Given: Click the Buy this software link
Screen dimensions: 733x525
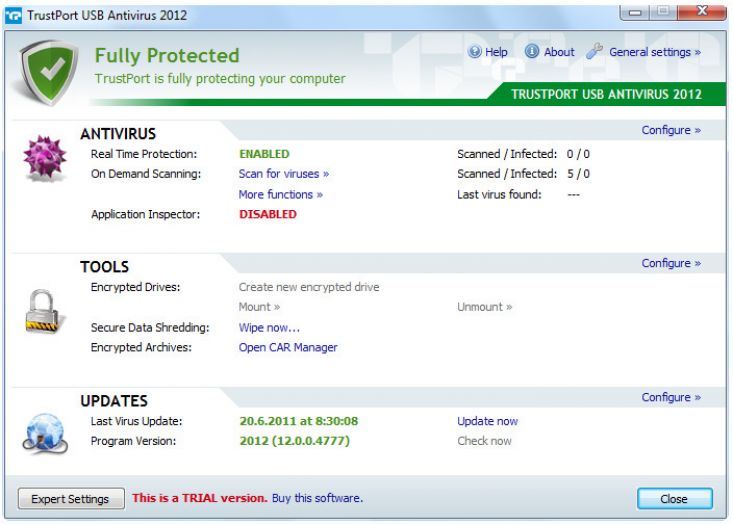Looking at the screenshot, I should tap(317, 498).
